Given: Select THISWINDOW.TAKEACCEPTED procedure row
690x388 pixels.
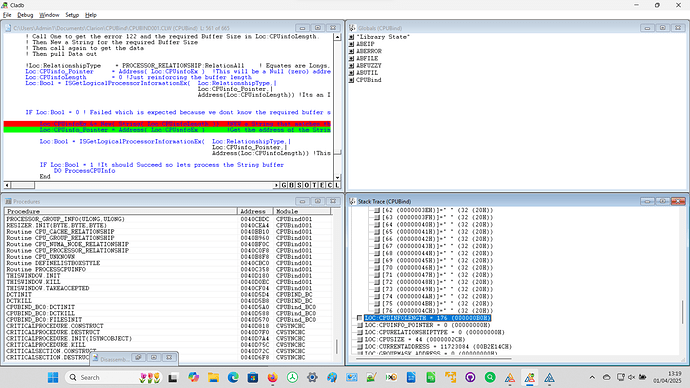Looking at the screenshot, I should (x=168, y=288).
